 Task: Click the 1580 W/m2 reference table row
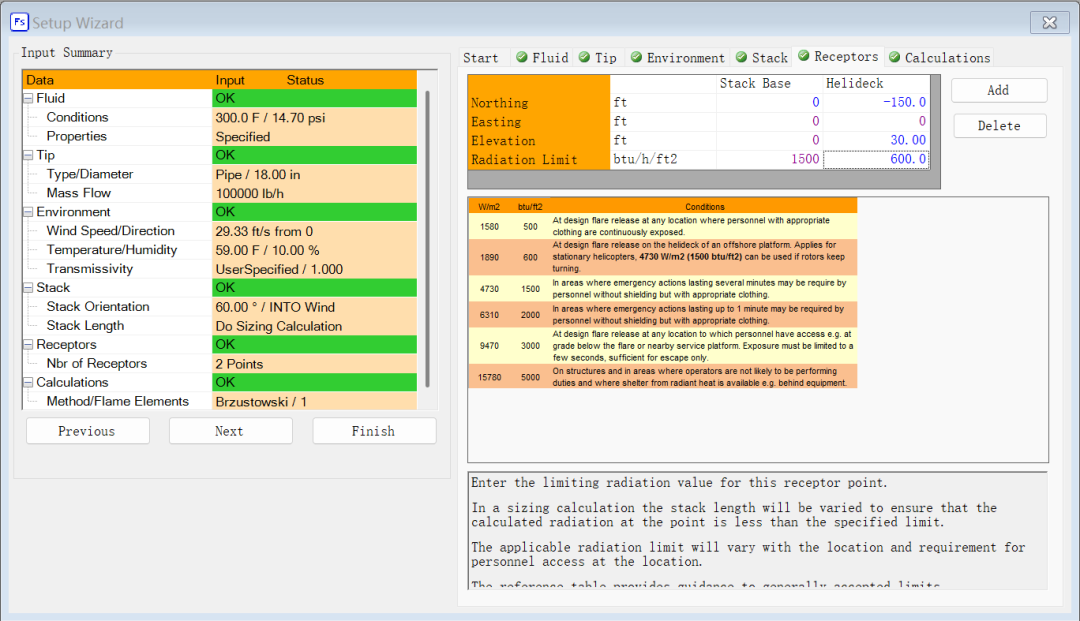pos(663,226)
